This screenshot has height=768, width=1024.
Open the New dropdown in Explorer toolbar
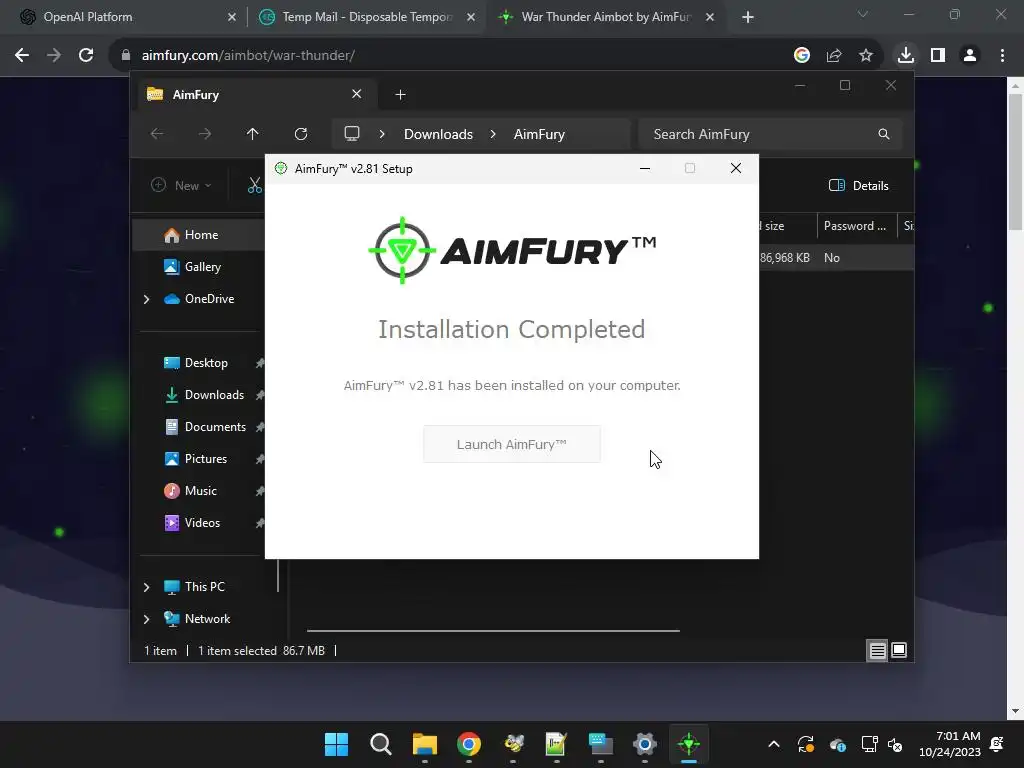181,185
